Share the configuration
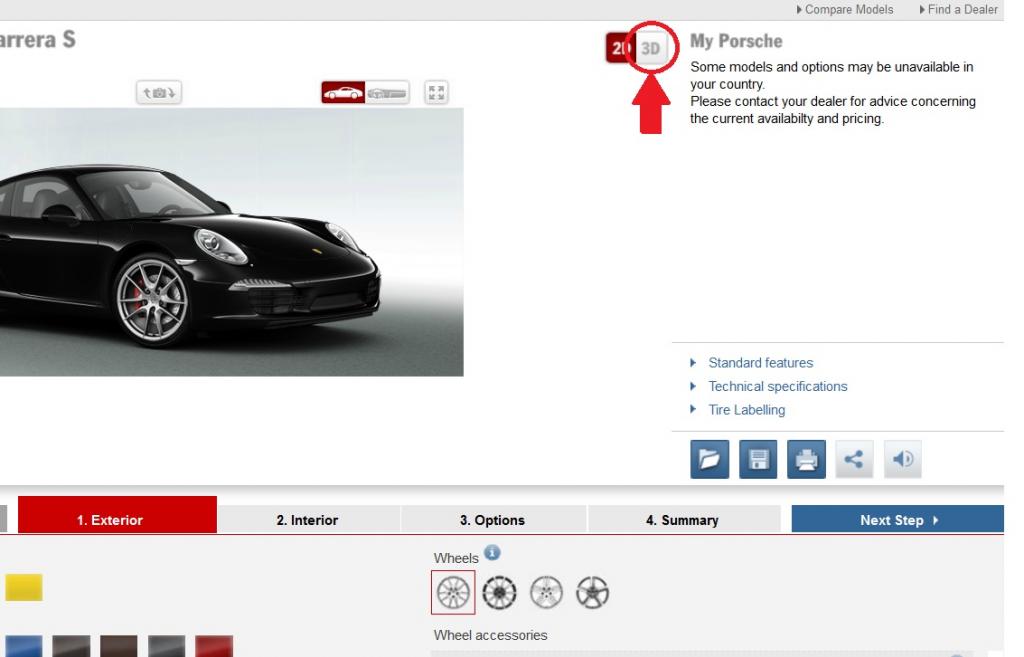Viewport: 1024px width, 657px height. click(854, 459)
